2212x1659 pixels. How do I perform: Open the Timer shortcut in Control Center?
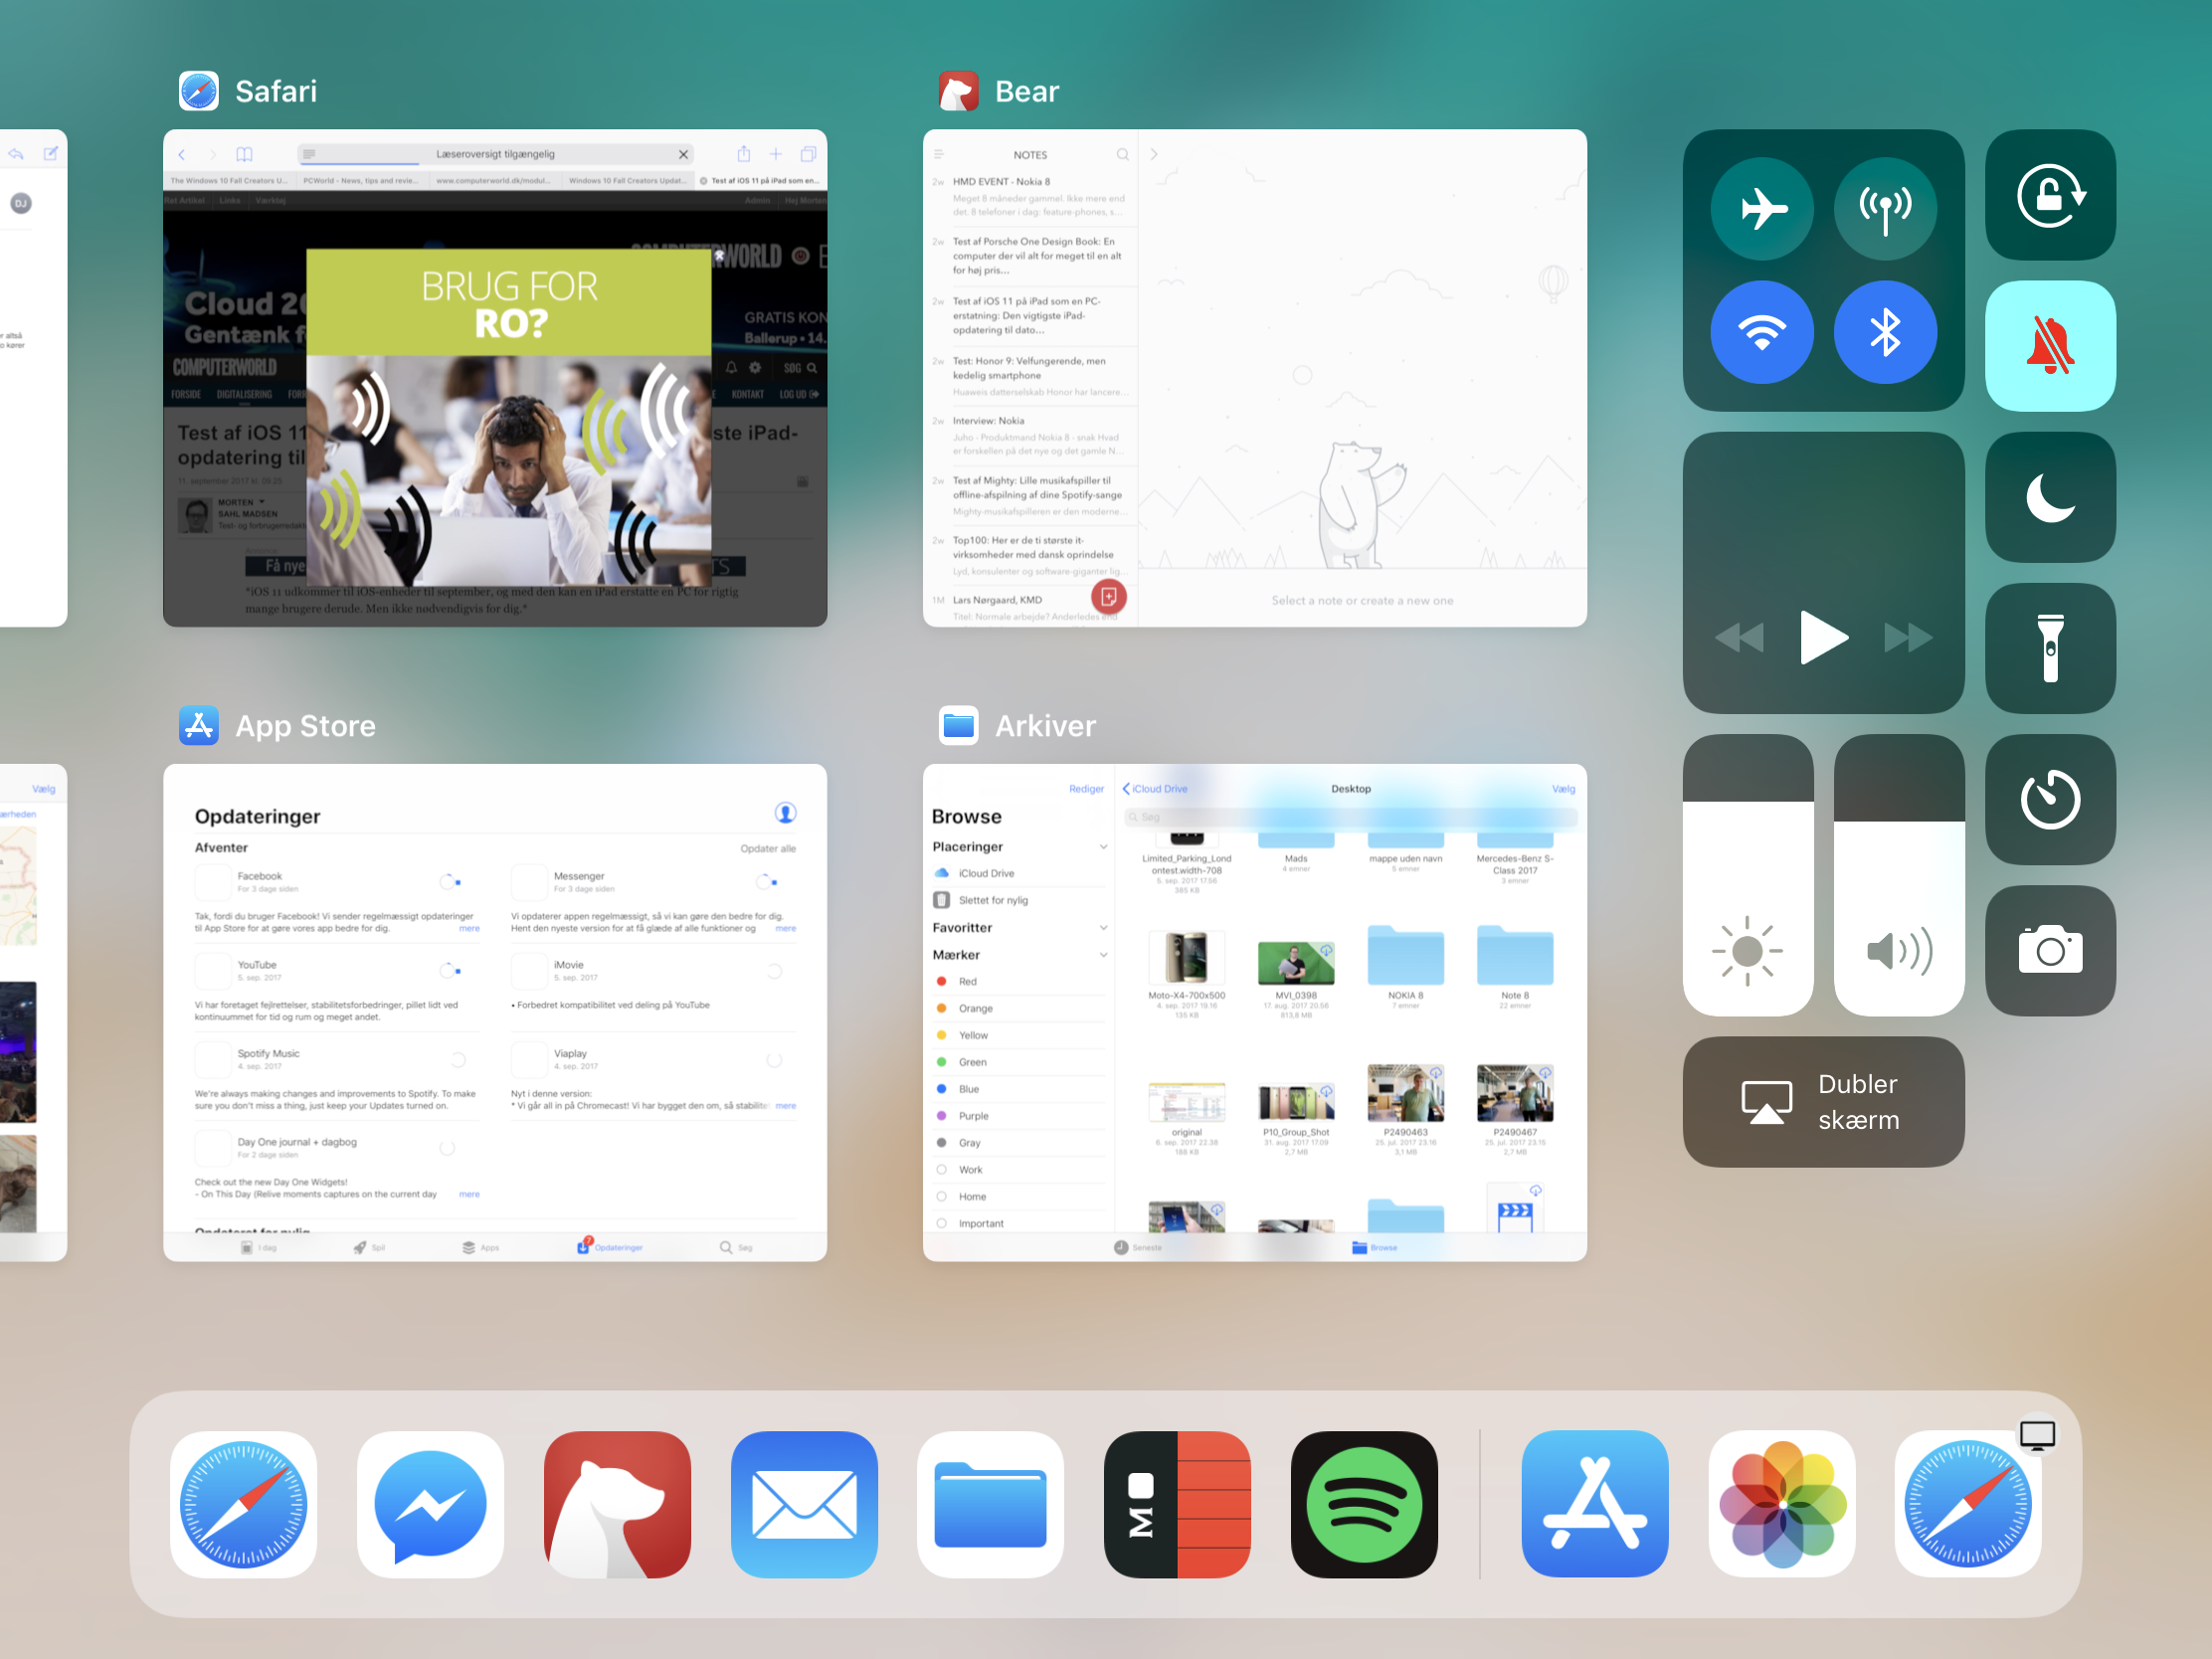coord(2049,799)
